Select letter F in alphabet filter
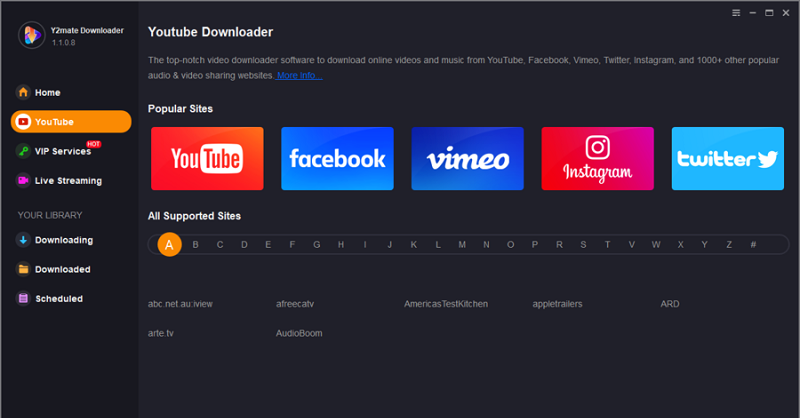 pyautogui.click(x=292, y=244)
